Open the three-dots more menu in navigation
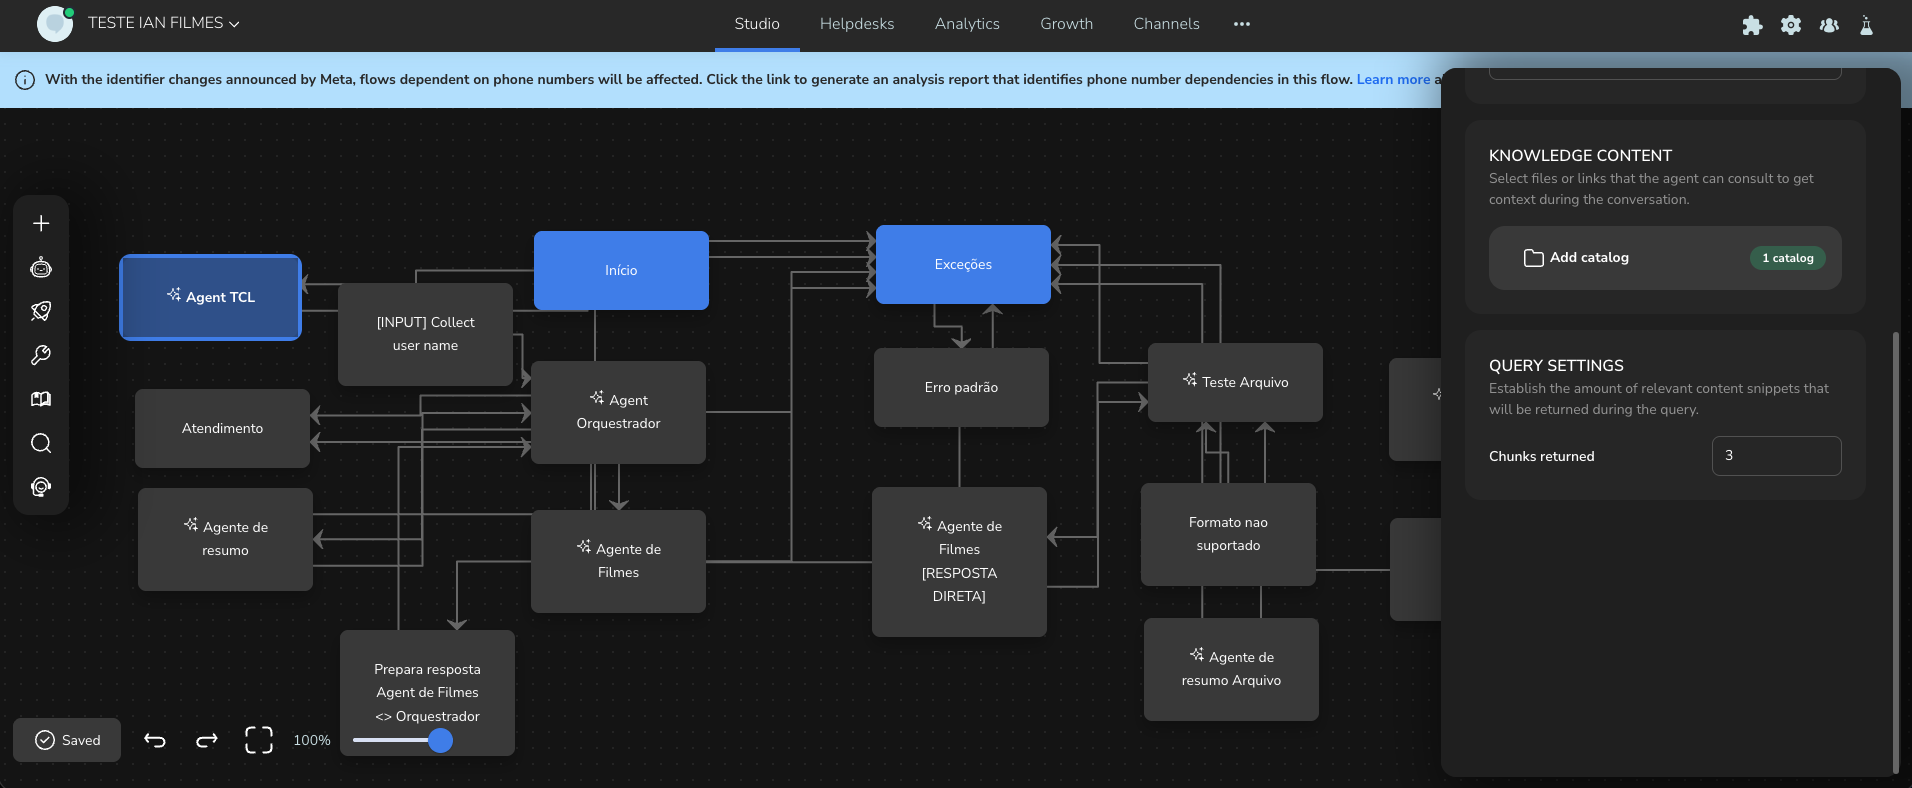Screen dimensions: 1912x788 click(1242, 24)
